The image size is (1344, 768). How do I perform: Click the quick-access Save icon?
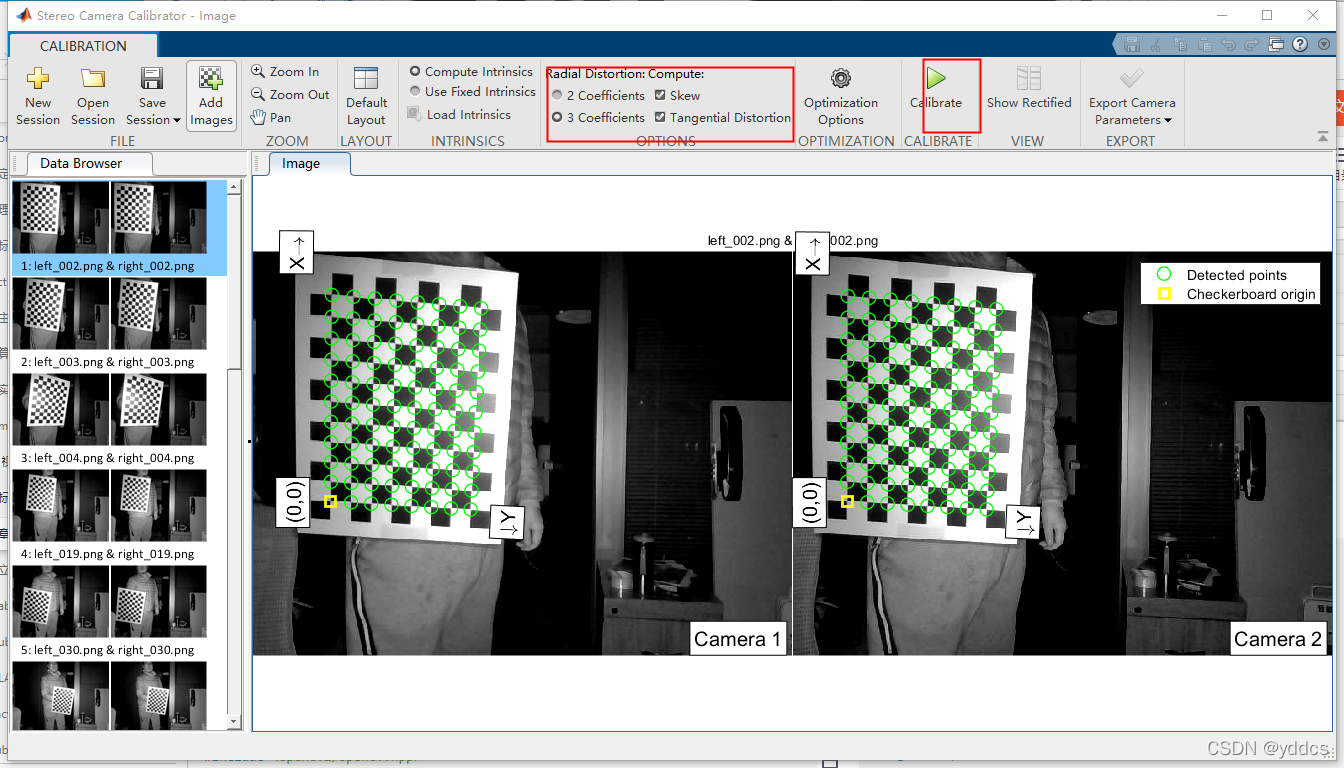coord(1132,45)
